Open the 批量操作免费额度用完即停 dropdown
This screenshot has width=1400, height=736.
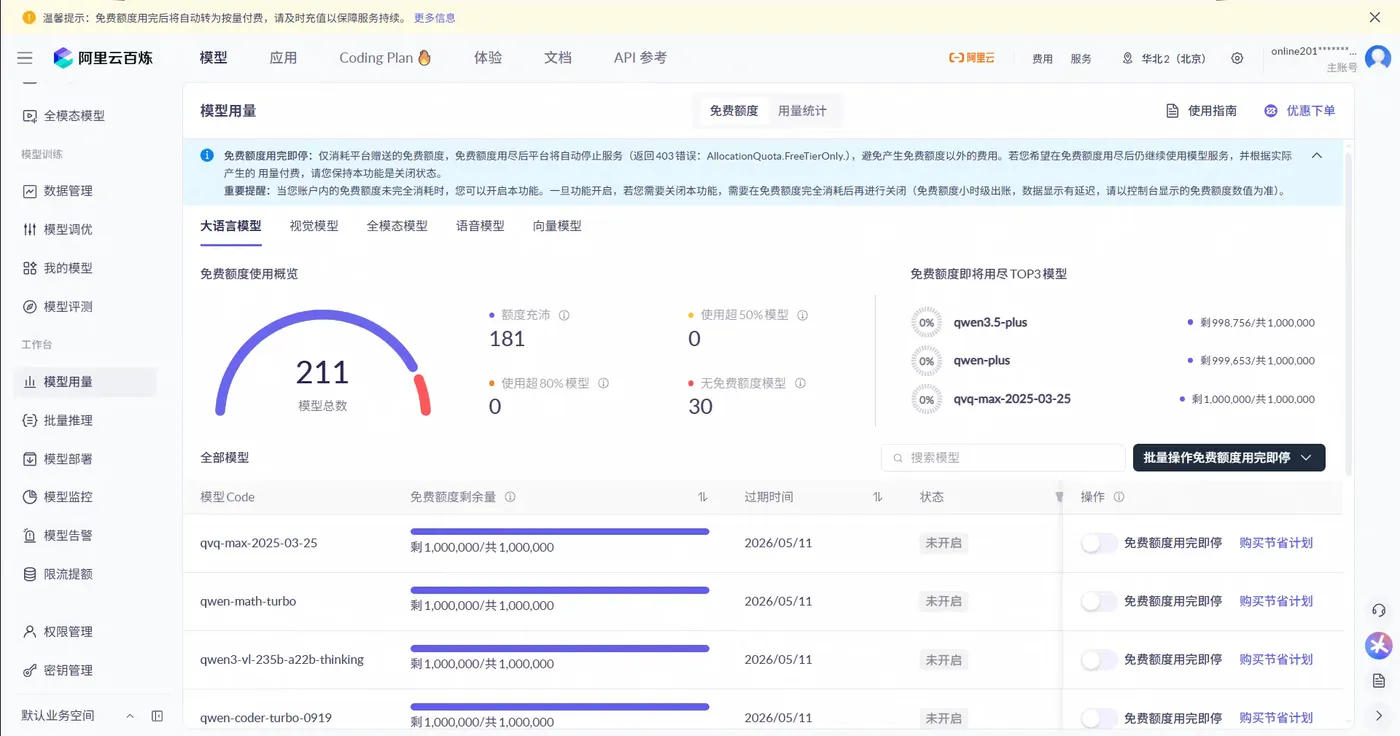(x=1229, y=457)
